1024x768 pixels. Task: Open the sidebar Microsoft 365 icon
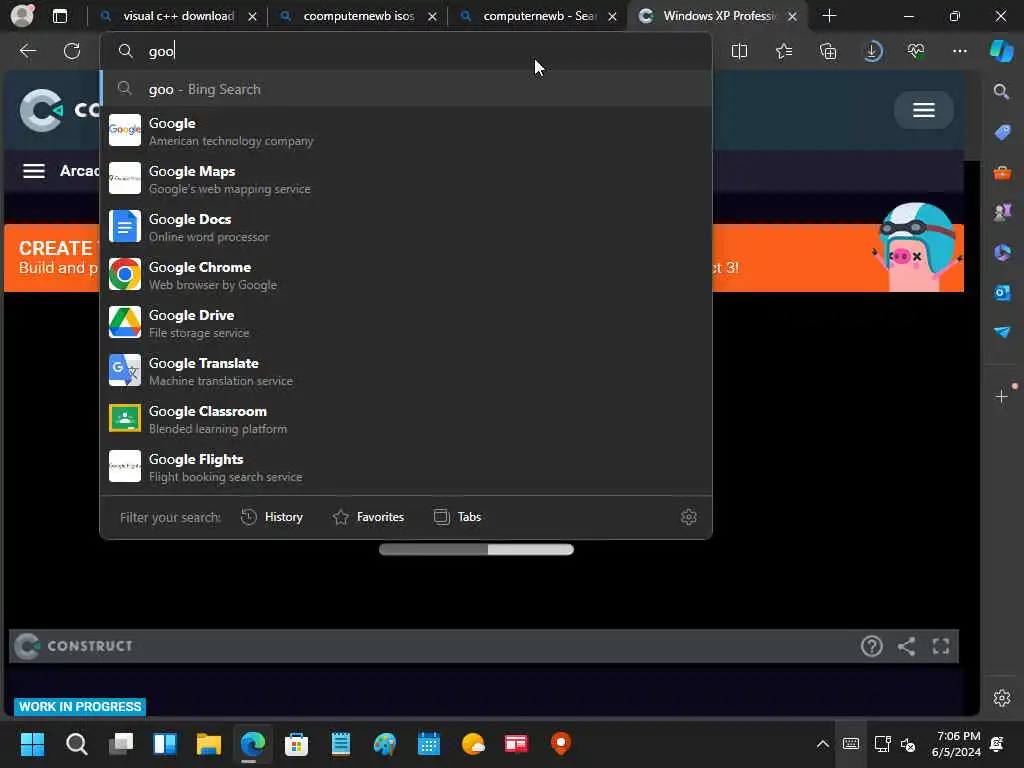(x=1002, y=252)
